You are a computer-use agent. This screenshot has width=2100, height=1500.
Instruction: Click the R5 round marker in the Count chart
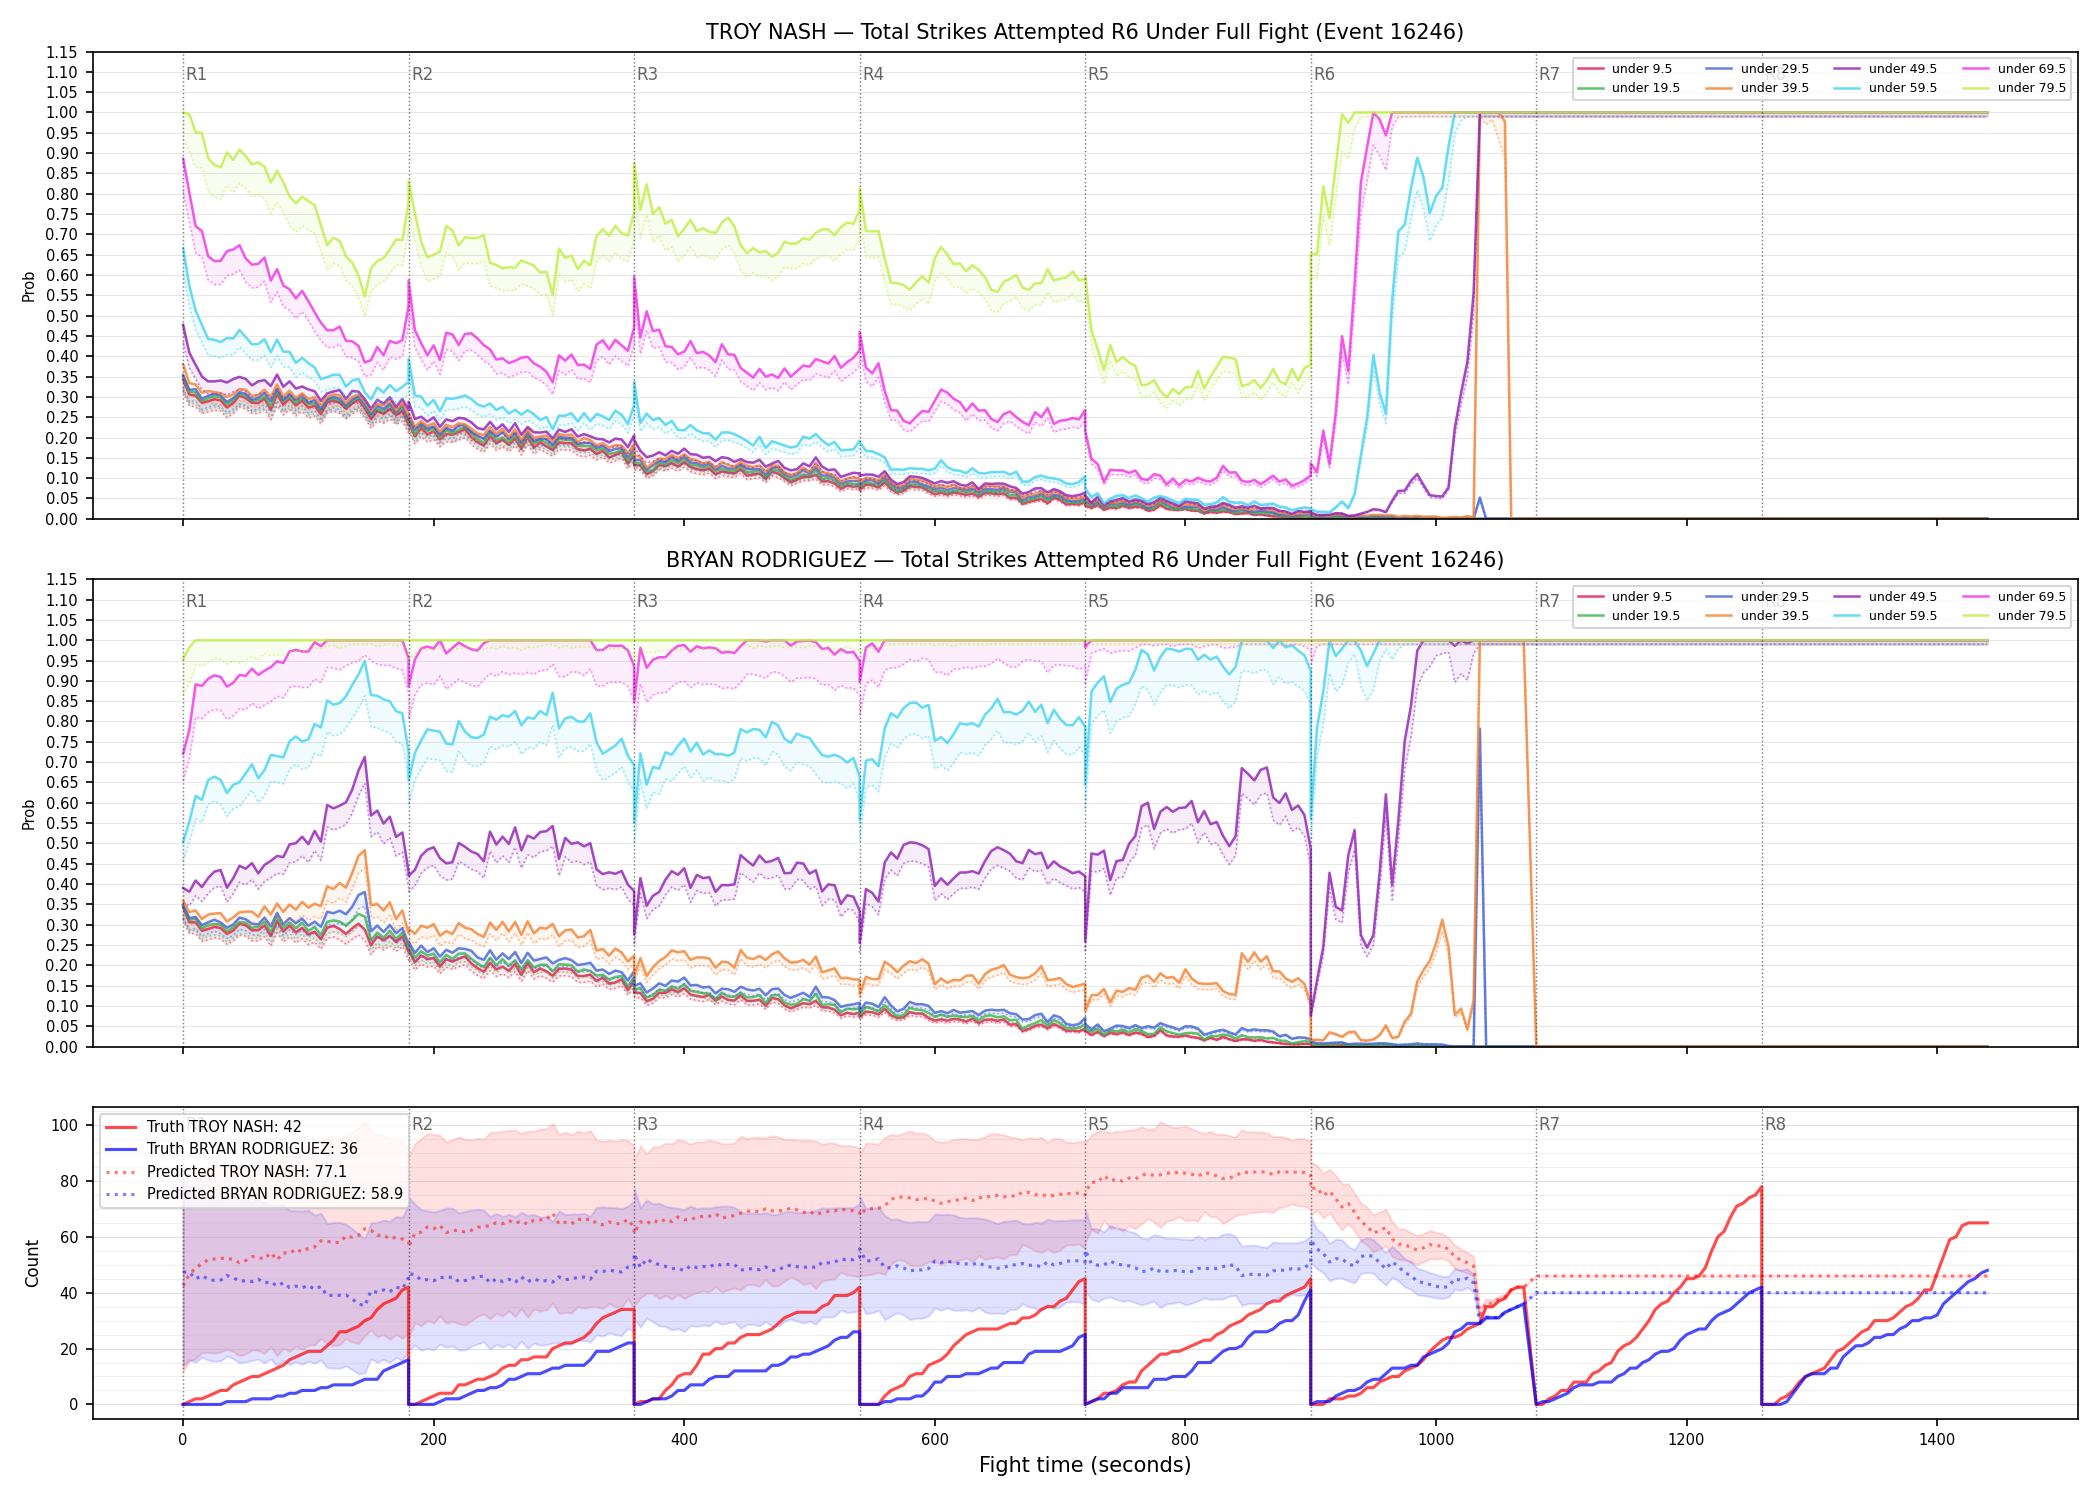[x=1098, y=1124]
